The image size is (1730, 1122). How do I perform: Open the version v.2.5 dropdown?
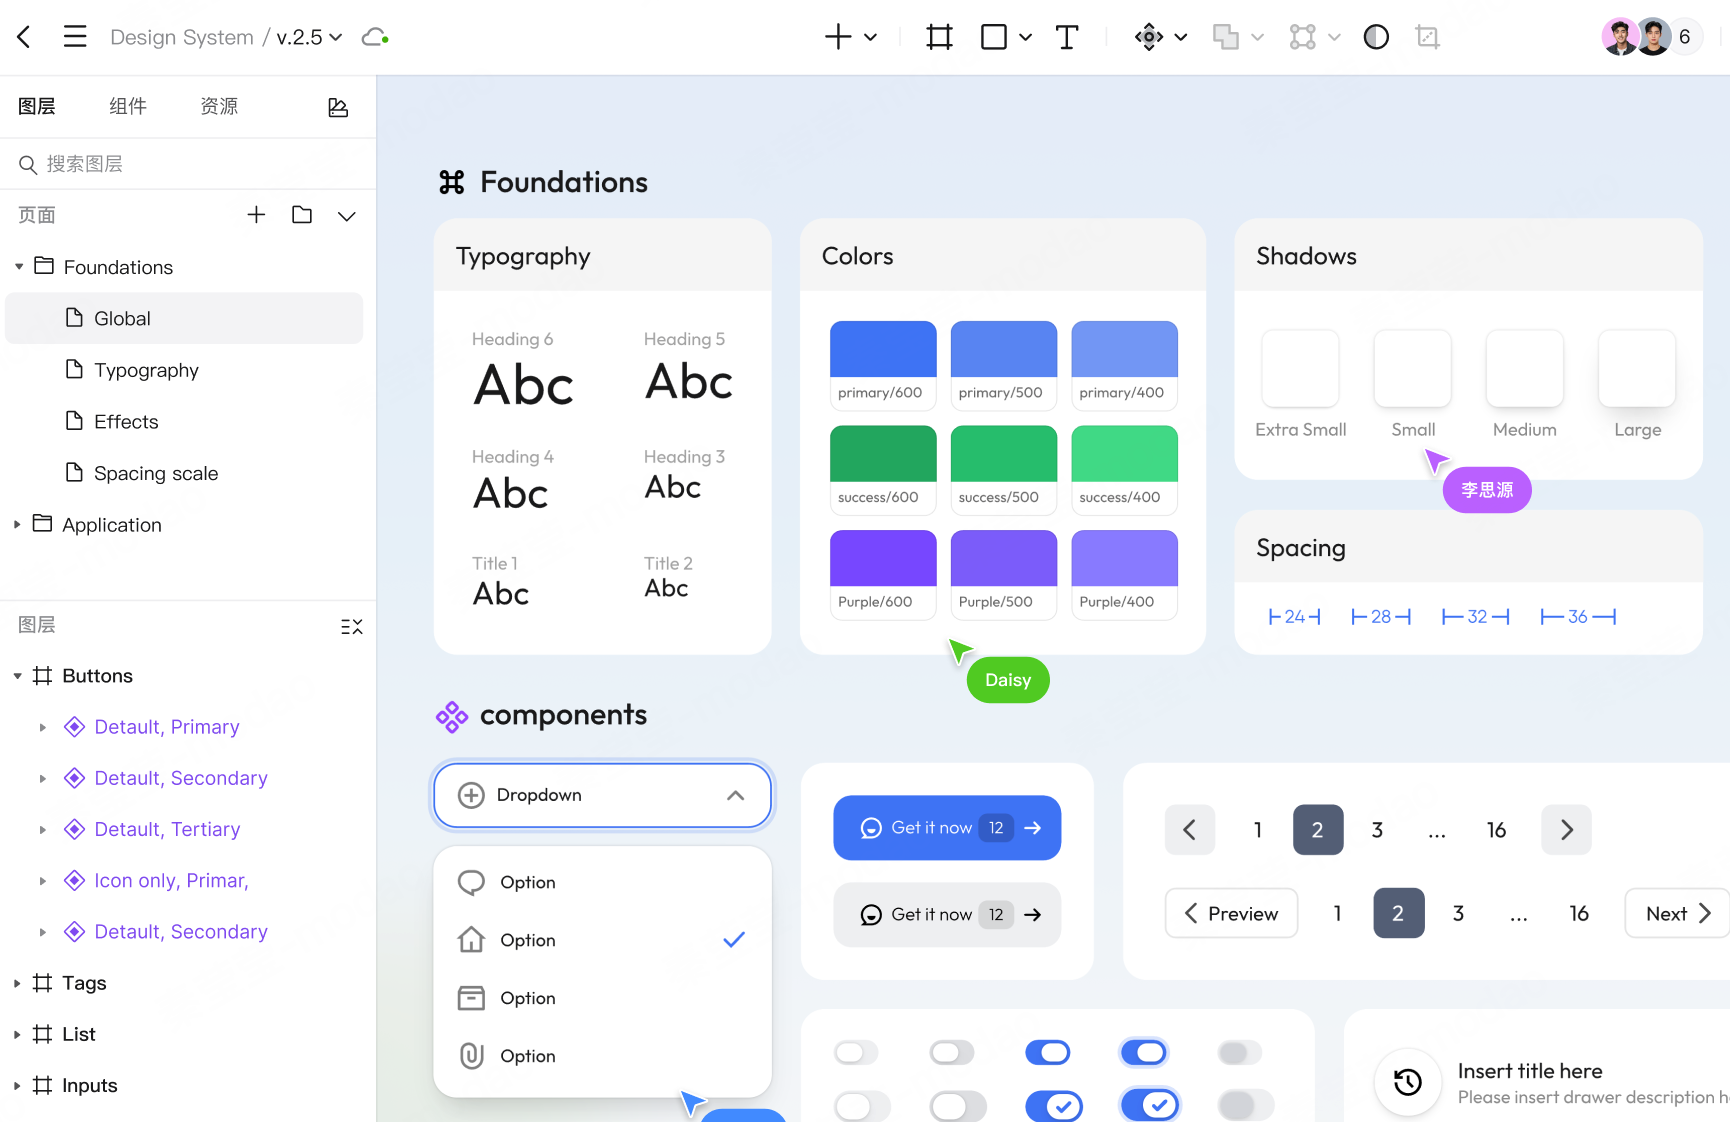(309, 37)
